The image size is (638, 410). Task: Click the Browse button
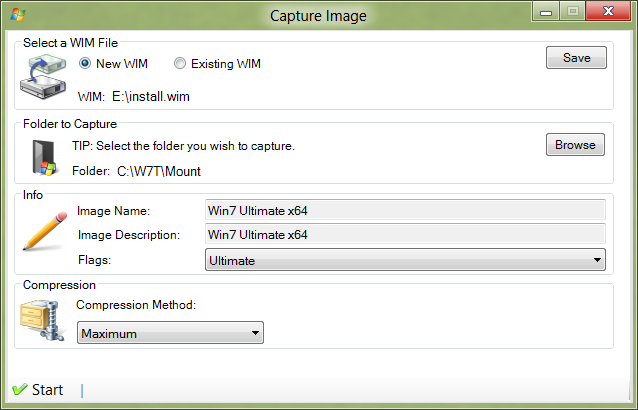point(575,145)
